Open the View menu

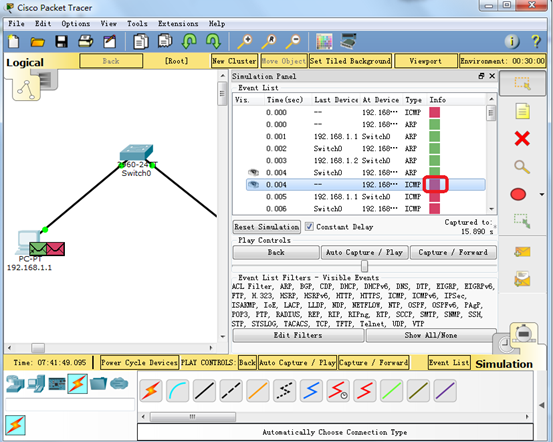tap(109, 24)
